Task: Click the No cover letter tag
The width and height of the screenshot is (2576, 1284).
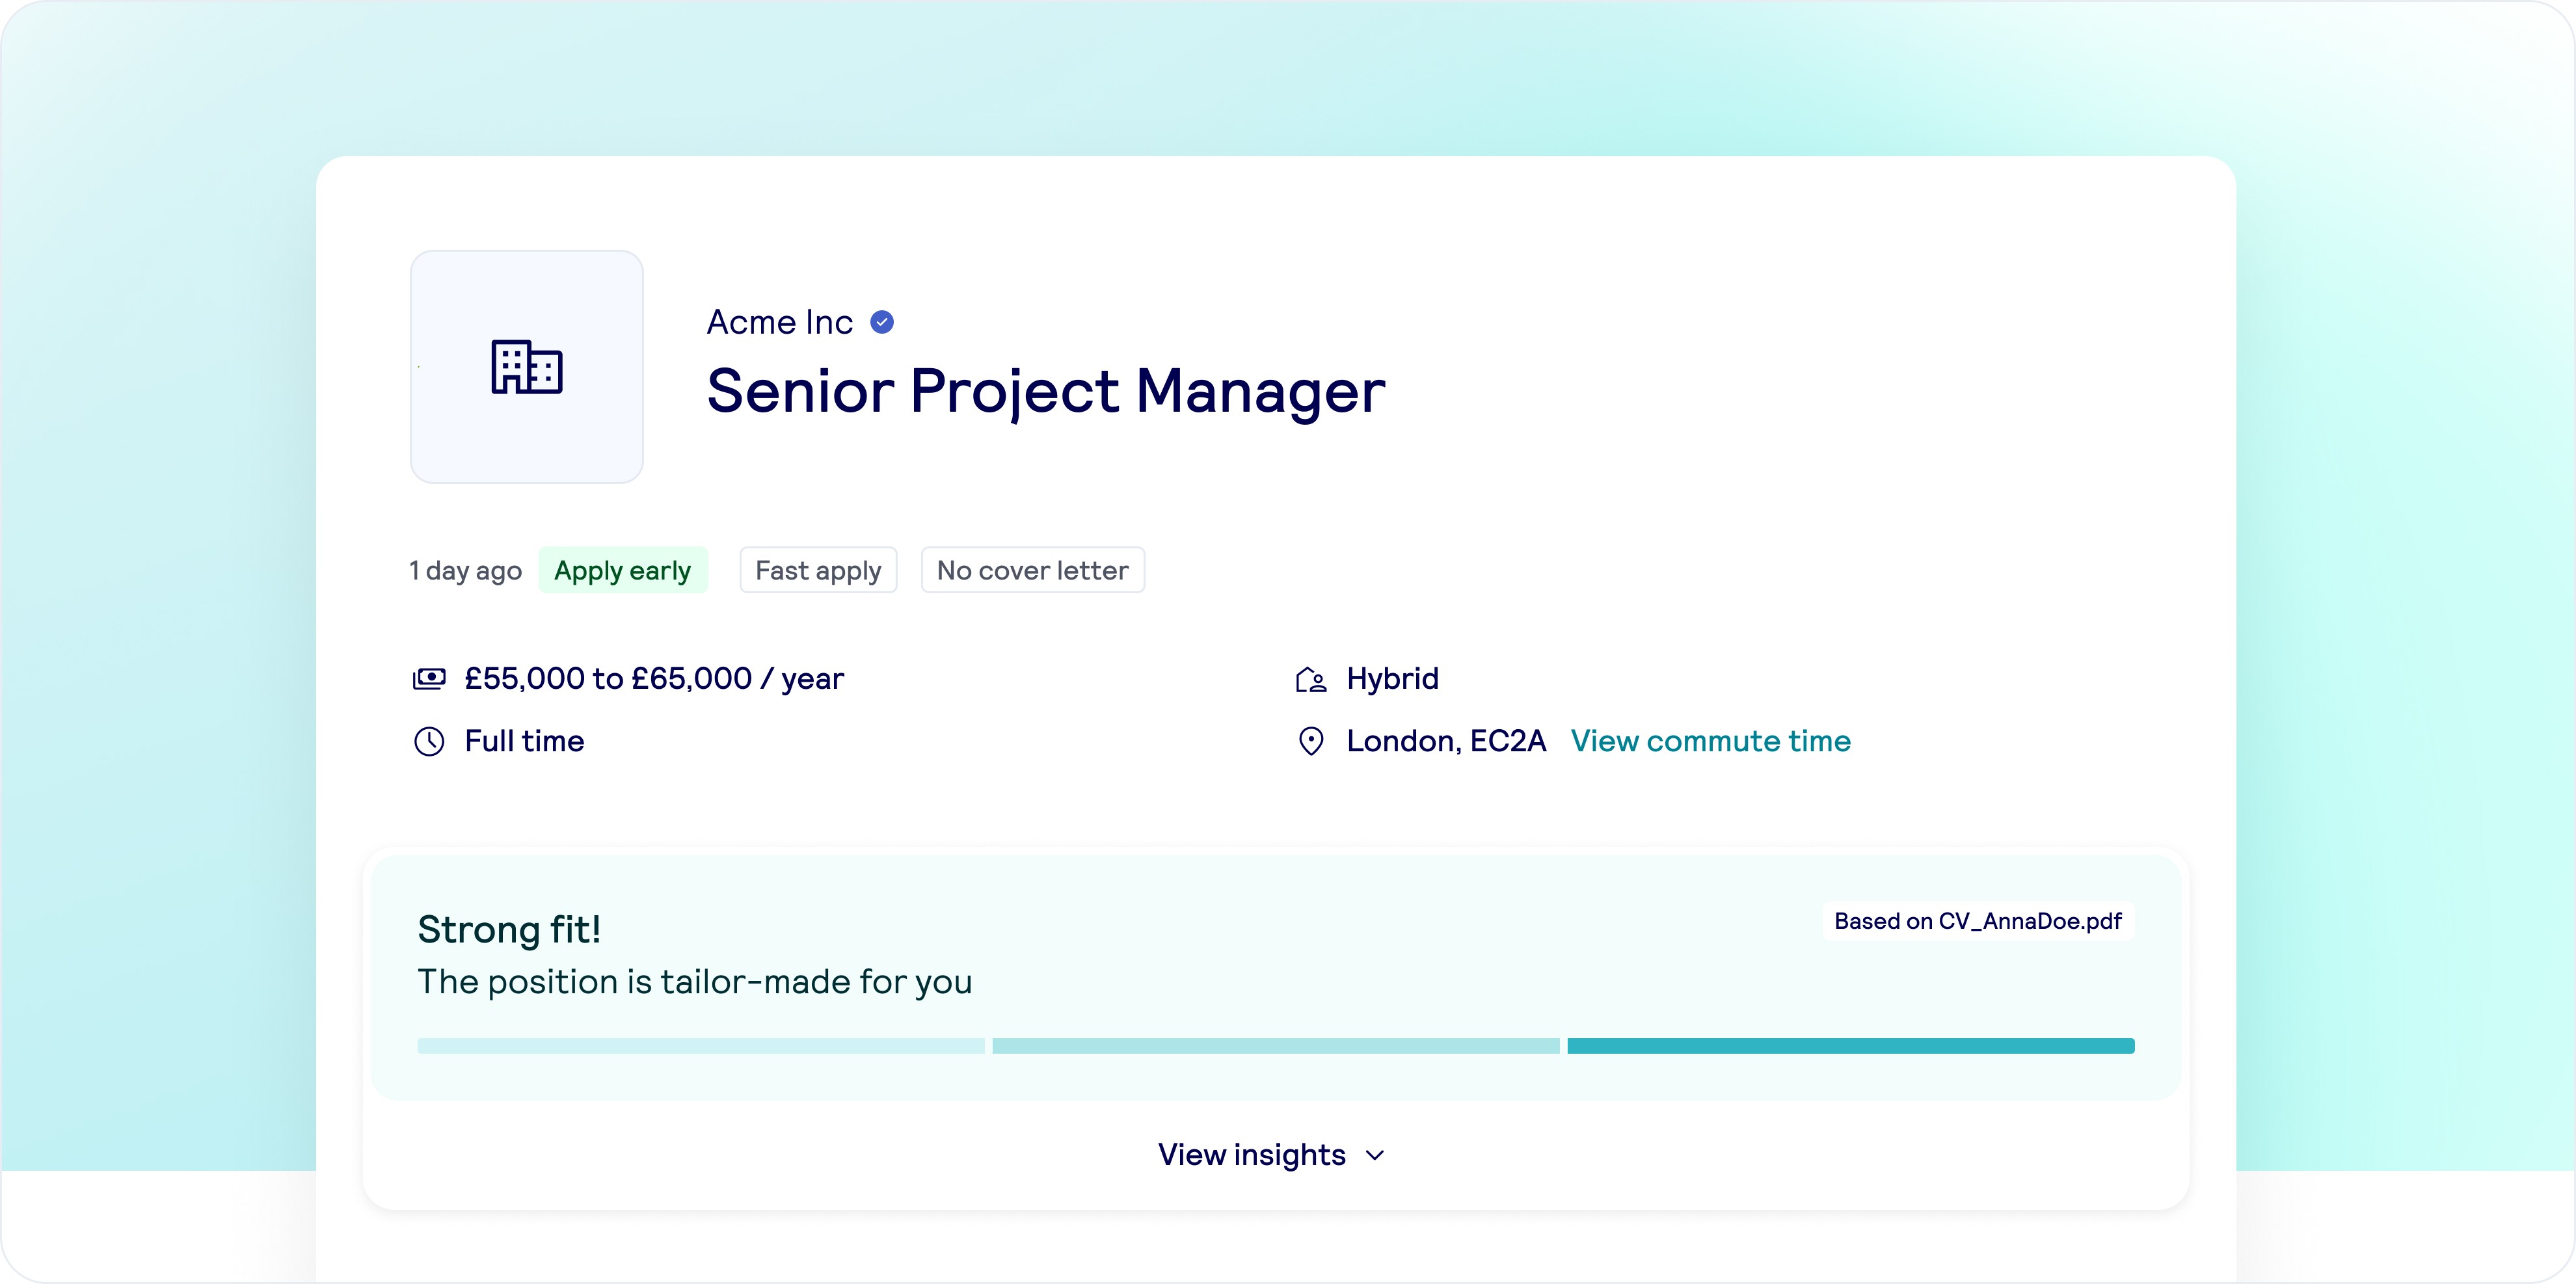Action: [1032, 570]
